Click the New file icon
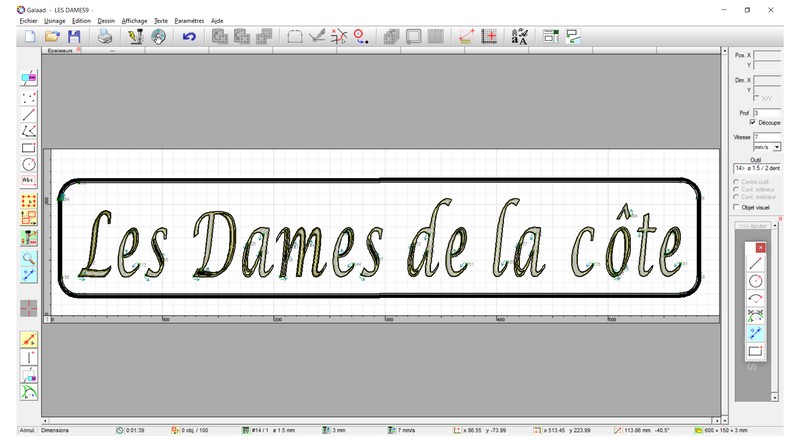 [29, 37]
